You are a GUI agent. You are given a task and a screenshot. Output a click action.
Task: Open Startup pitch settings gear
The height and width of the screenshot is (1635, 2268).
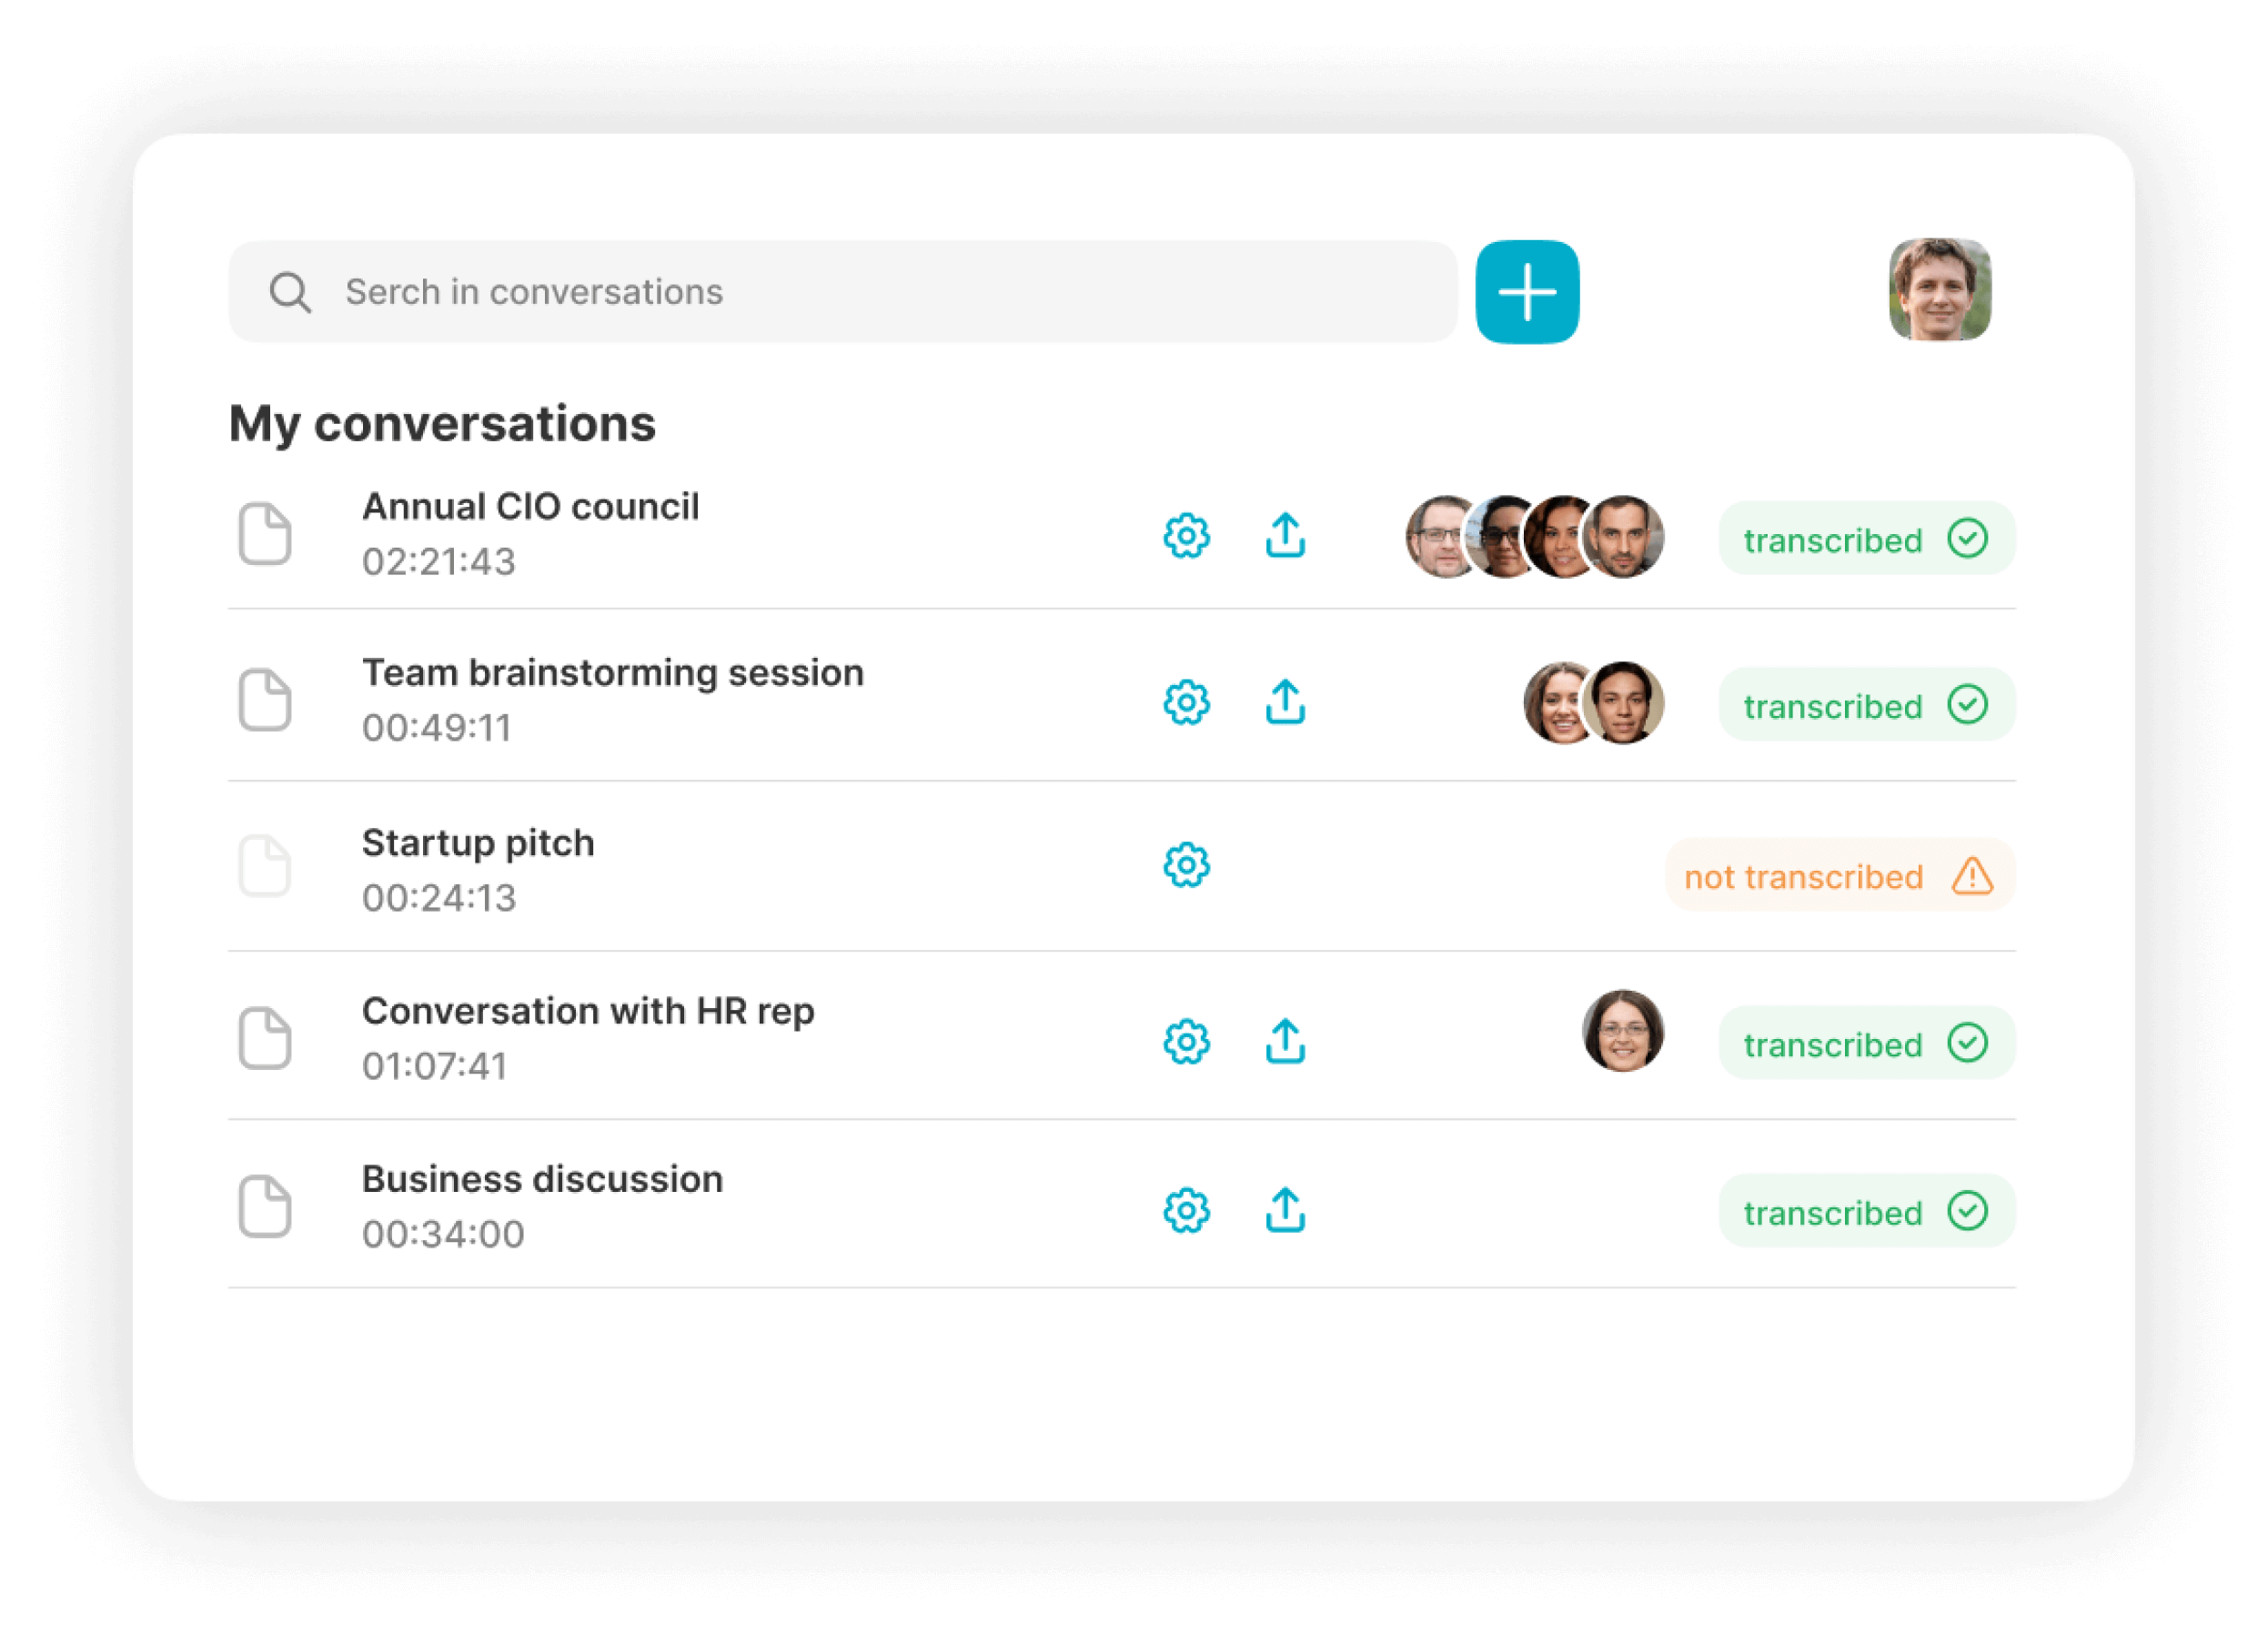click(1186, 865)
